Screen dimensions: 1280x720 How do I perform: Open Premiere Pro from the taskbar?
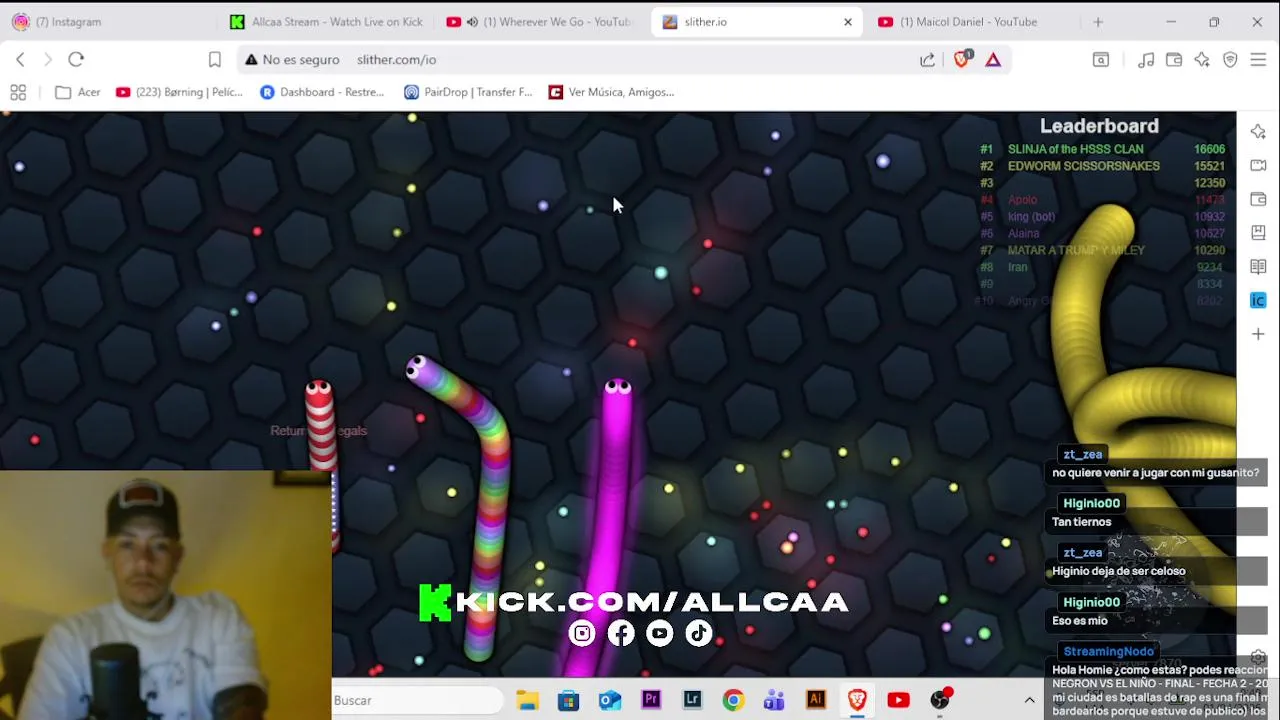point(651,700)
